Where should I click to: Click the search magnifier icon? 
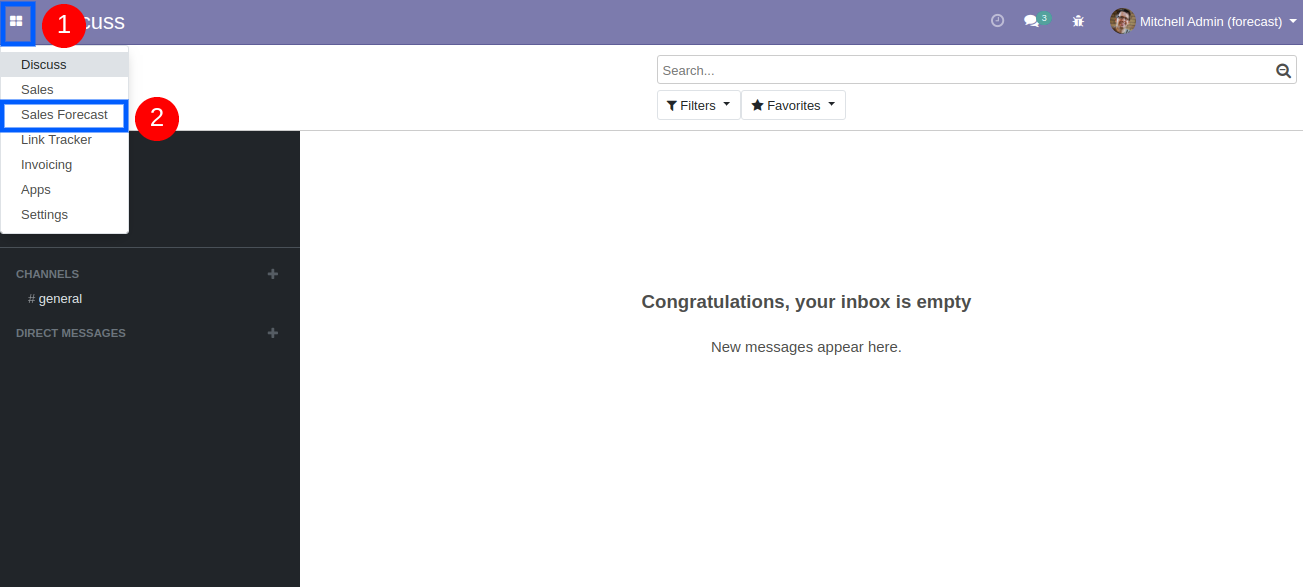1283,71
